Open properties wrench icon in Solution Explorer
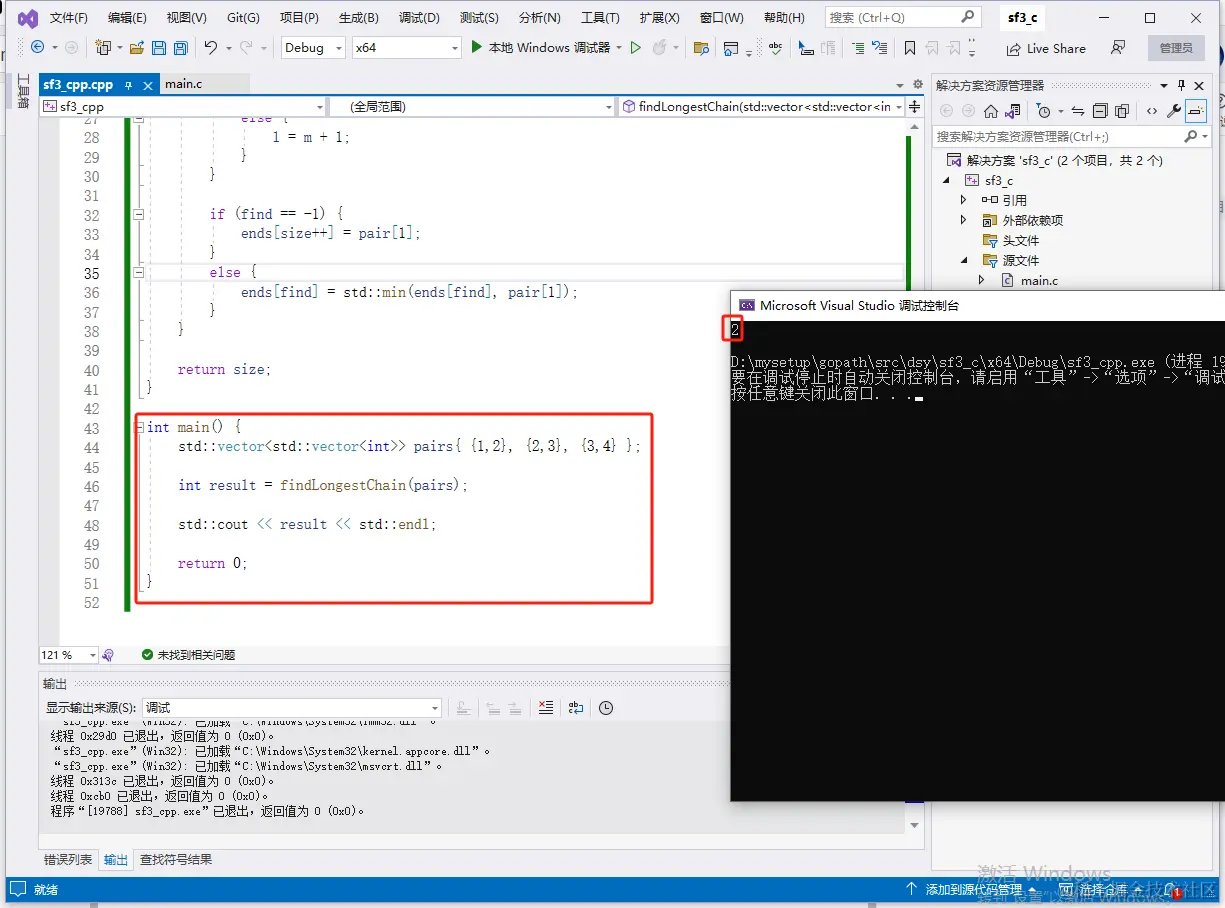 coord(1174,111)
